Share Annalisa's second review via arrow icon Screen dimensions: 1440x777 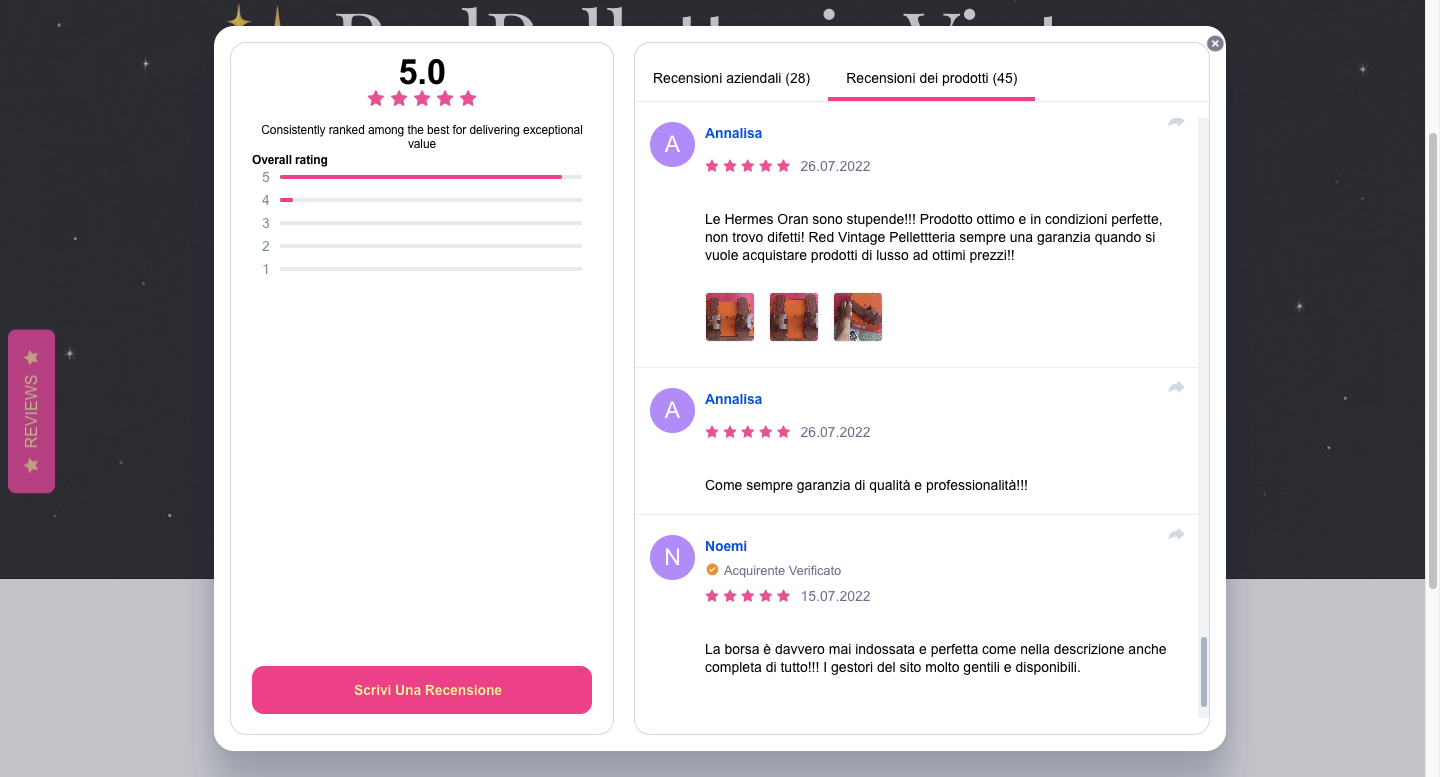[1176, 387]
